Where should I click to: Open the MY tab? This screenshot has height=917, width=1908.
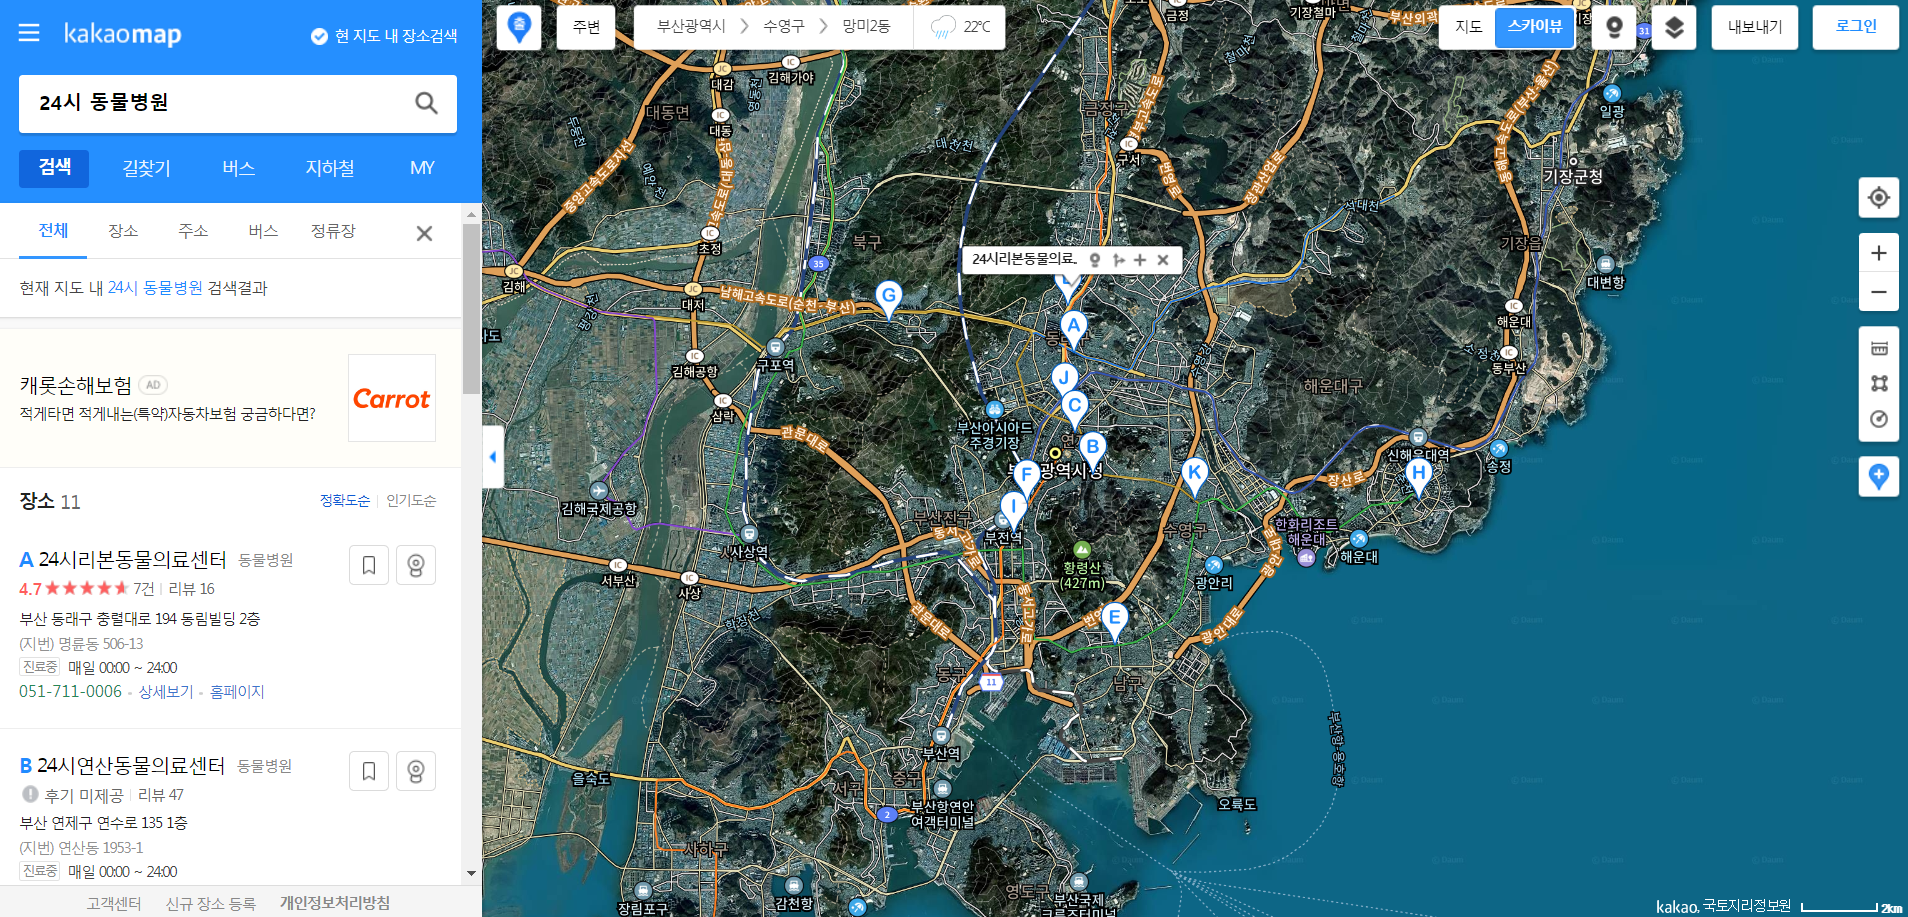click(422, 168)
